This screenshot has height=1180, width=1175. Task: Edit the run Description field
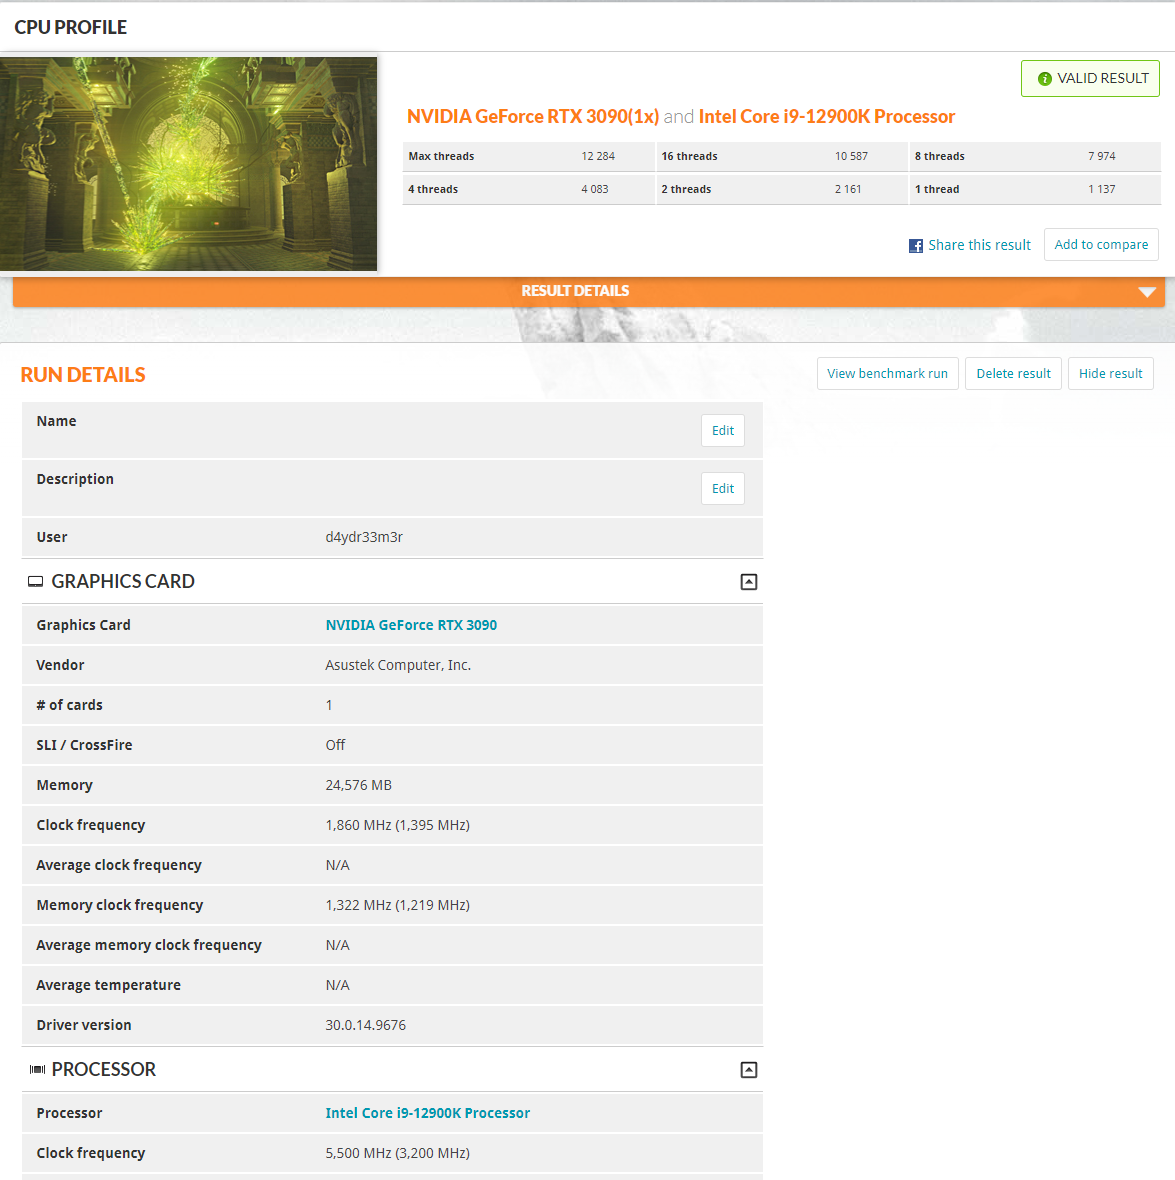[x=723, y=488]
